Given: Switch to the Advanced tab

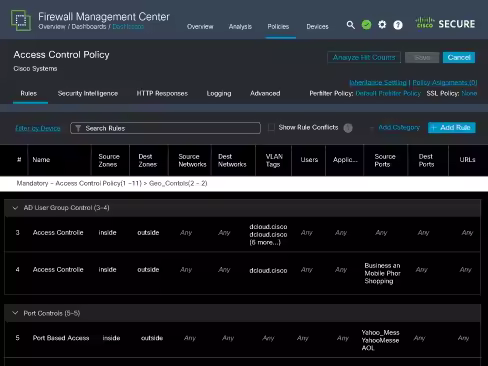Looking at the screenshot, I should pyautogui.click(x=265, y=93).
